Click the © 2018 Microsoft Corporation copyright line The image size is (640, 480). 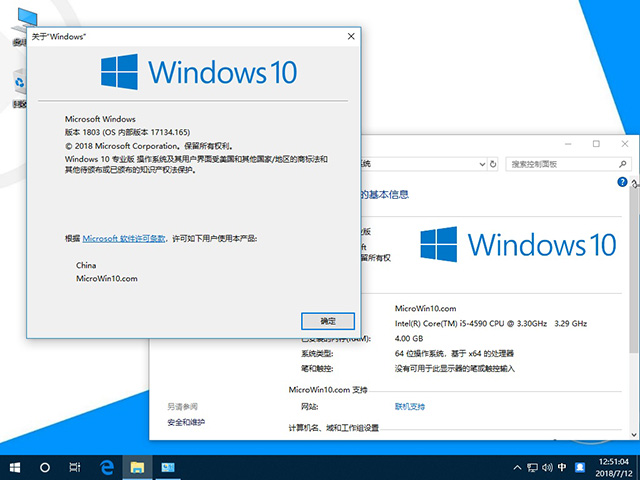(149, 146)
